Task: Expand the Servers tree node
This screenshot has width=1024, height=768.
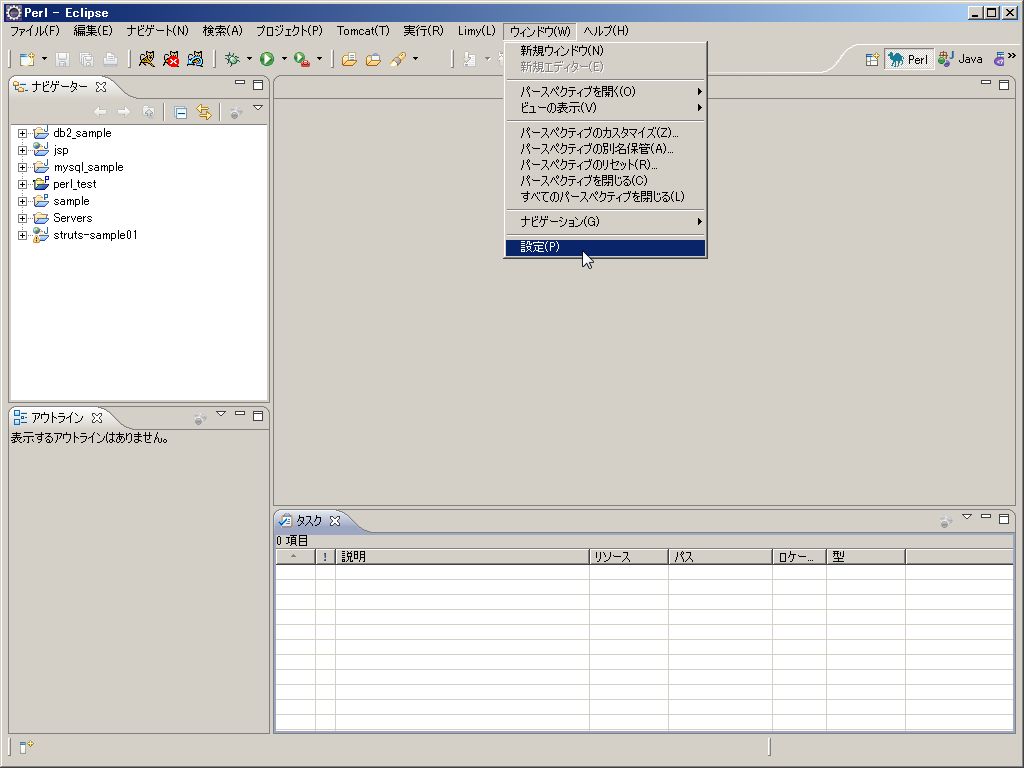Action: (22, 218)
